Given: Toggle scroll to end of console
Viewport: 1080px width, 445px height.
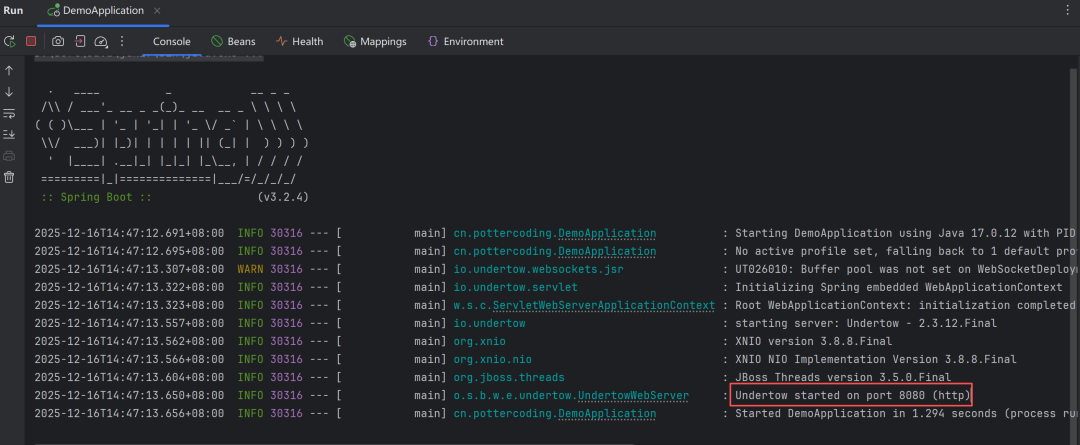Looking at the screenshot, I should pos(9,134).
